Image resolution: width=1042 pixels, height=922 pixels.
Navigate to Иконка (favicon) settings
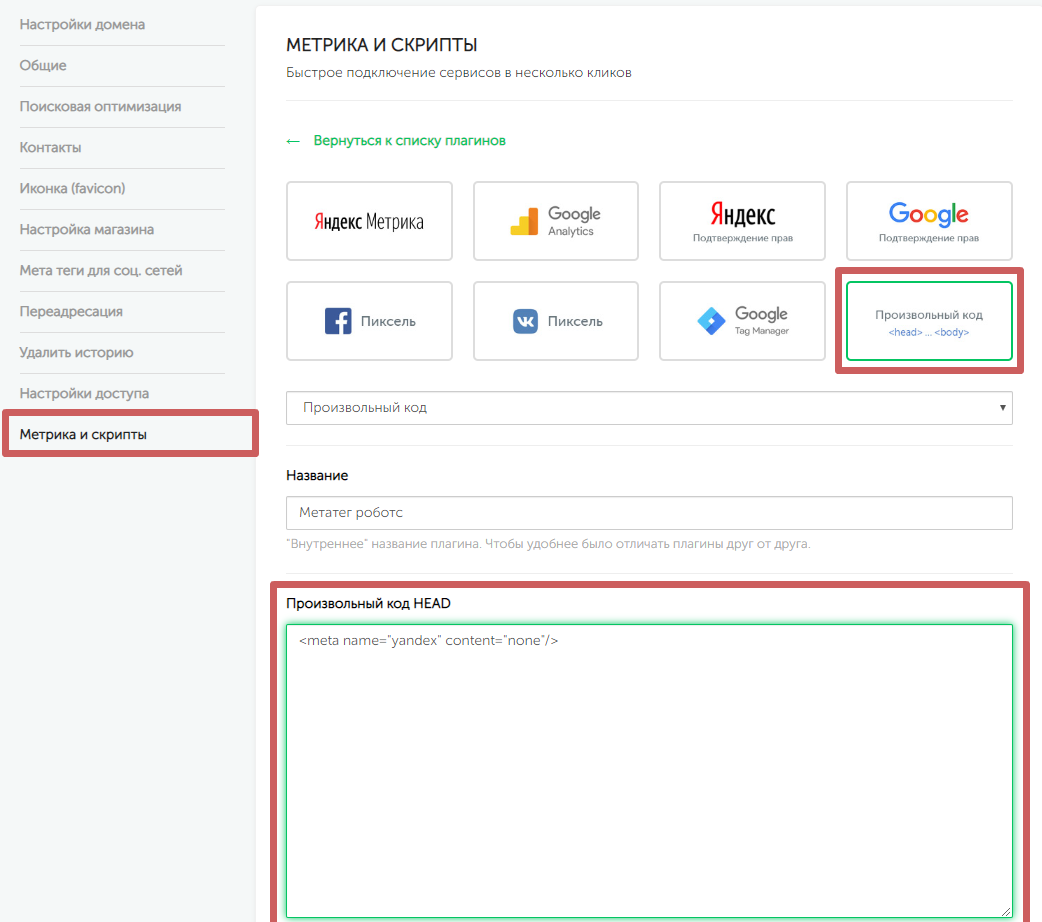click(x=72, y=188)
